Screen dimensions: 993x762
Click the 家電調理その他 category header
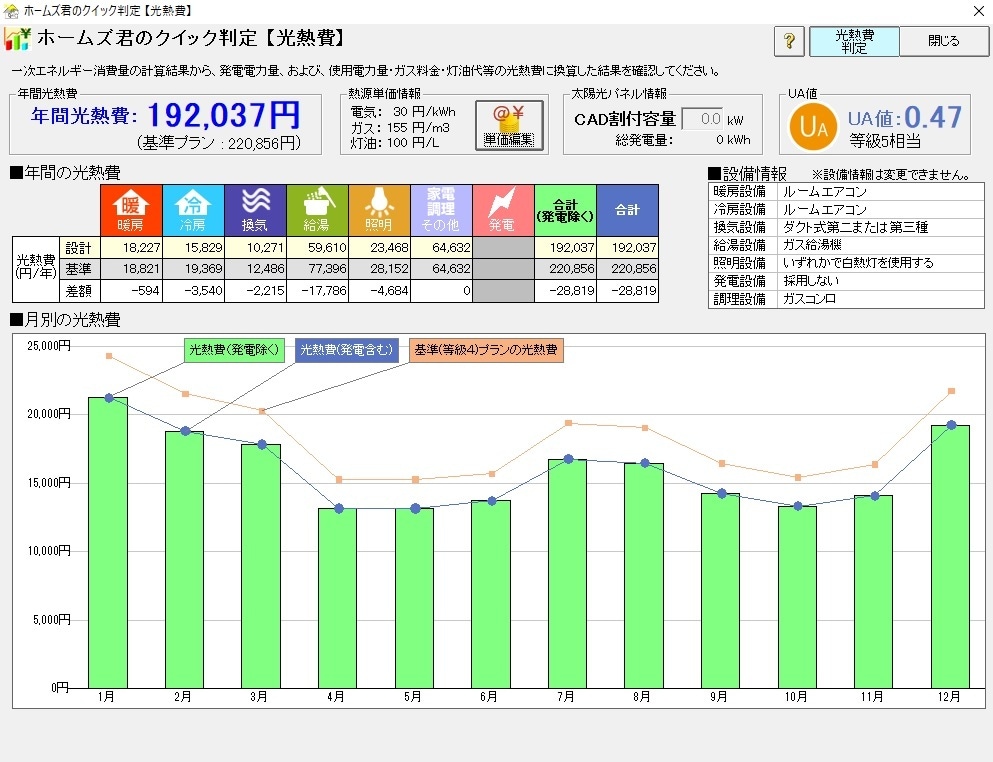pos(441,210)
